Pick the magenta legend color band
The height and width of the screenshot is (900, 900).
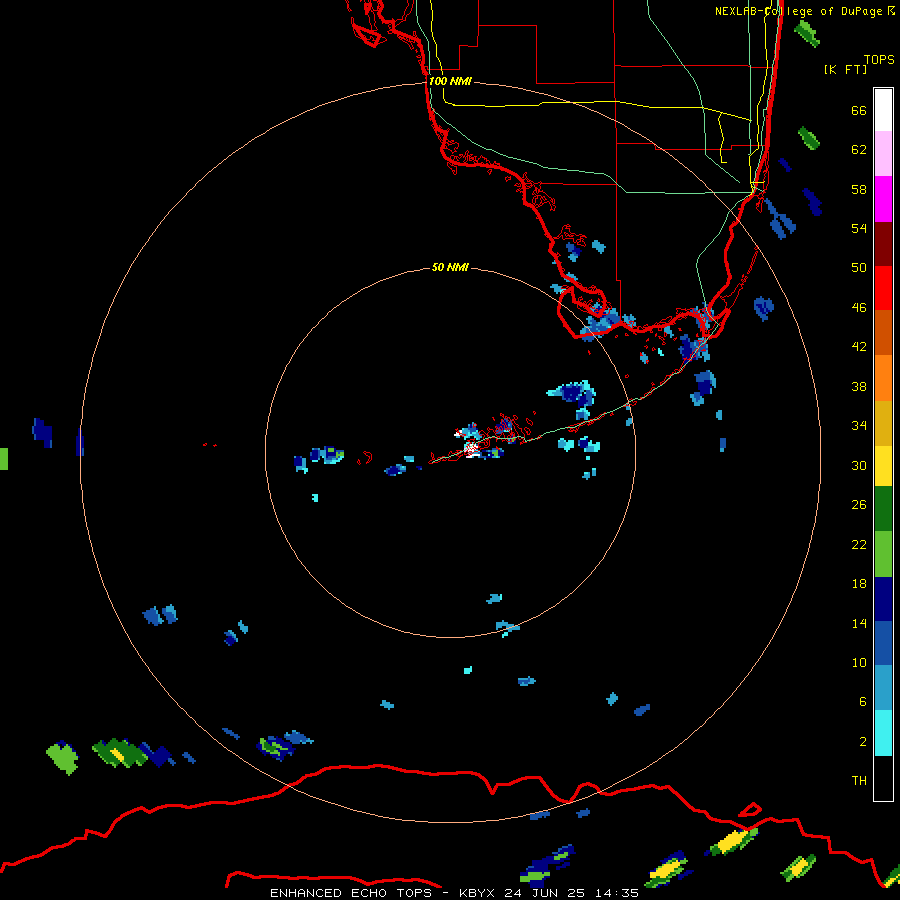(x=883, y=199)
